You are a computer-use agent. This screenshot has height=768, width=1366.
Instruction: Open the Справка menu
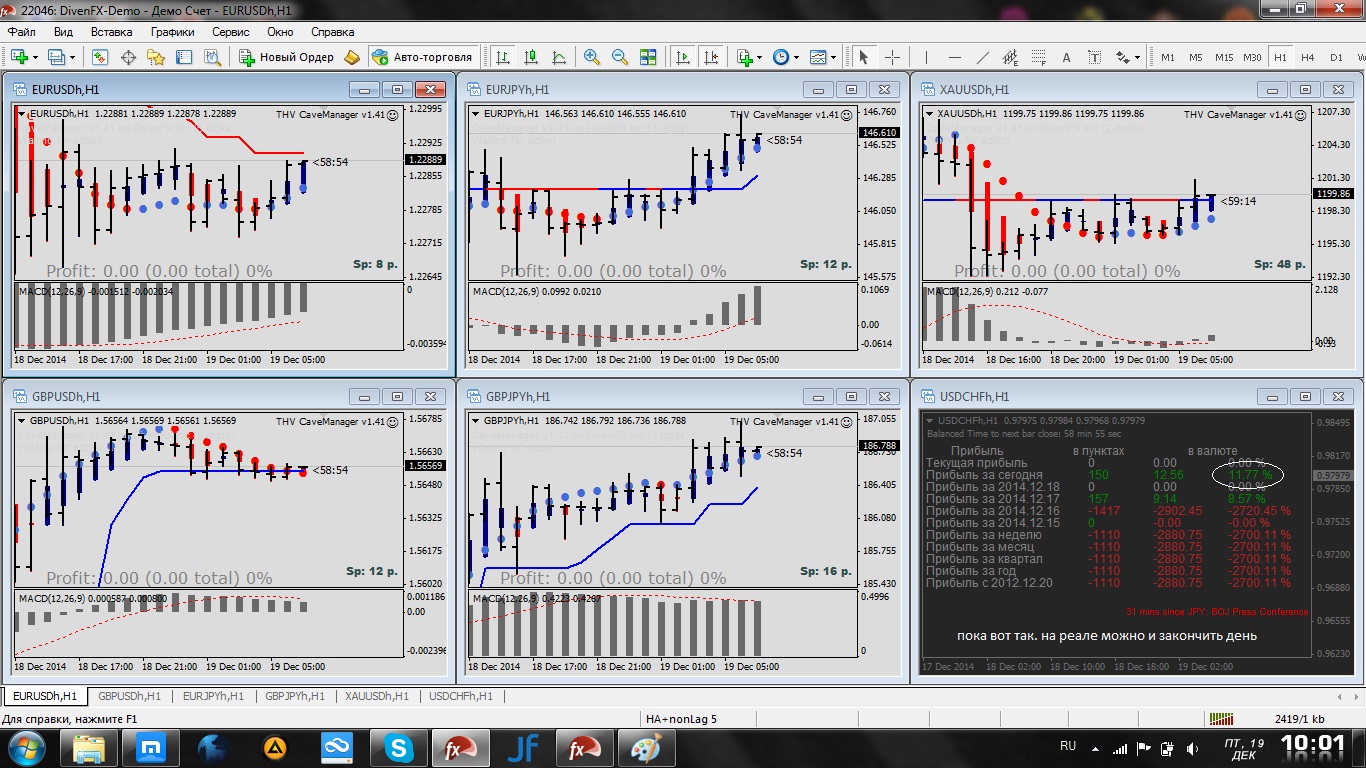point(333,31)
